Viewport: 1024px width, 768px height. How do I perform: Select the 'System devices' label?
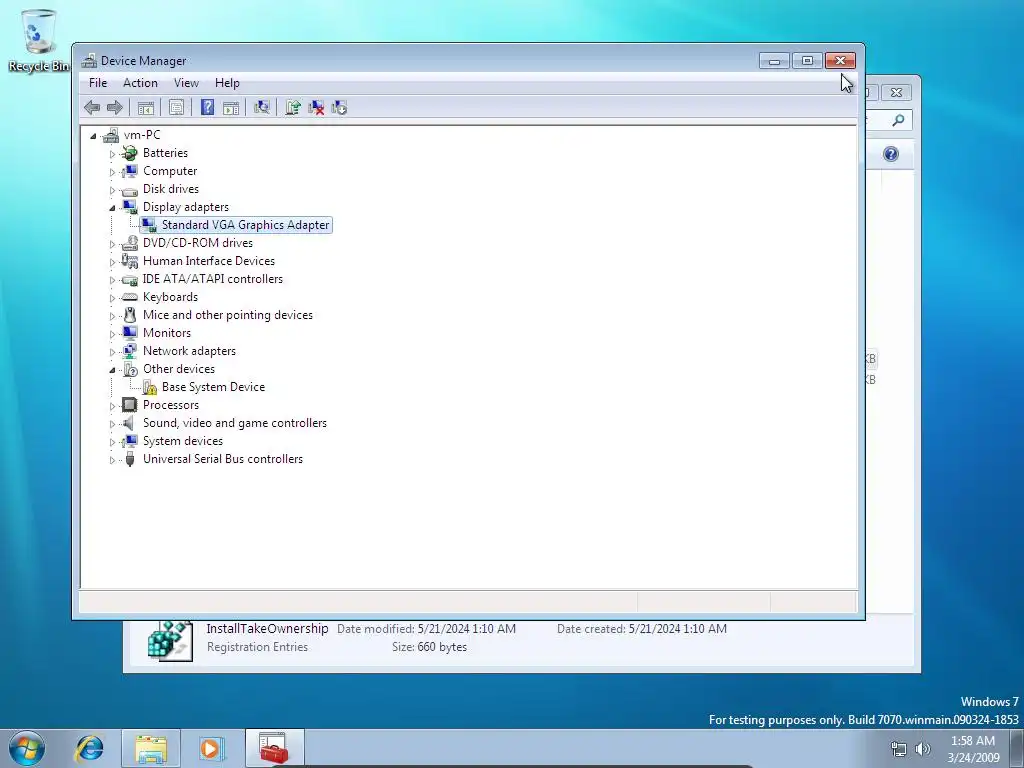coord(183,441)
